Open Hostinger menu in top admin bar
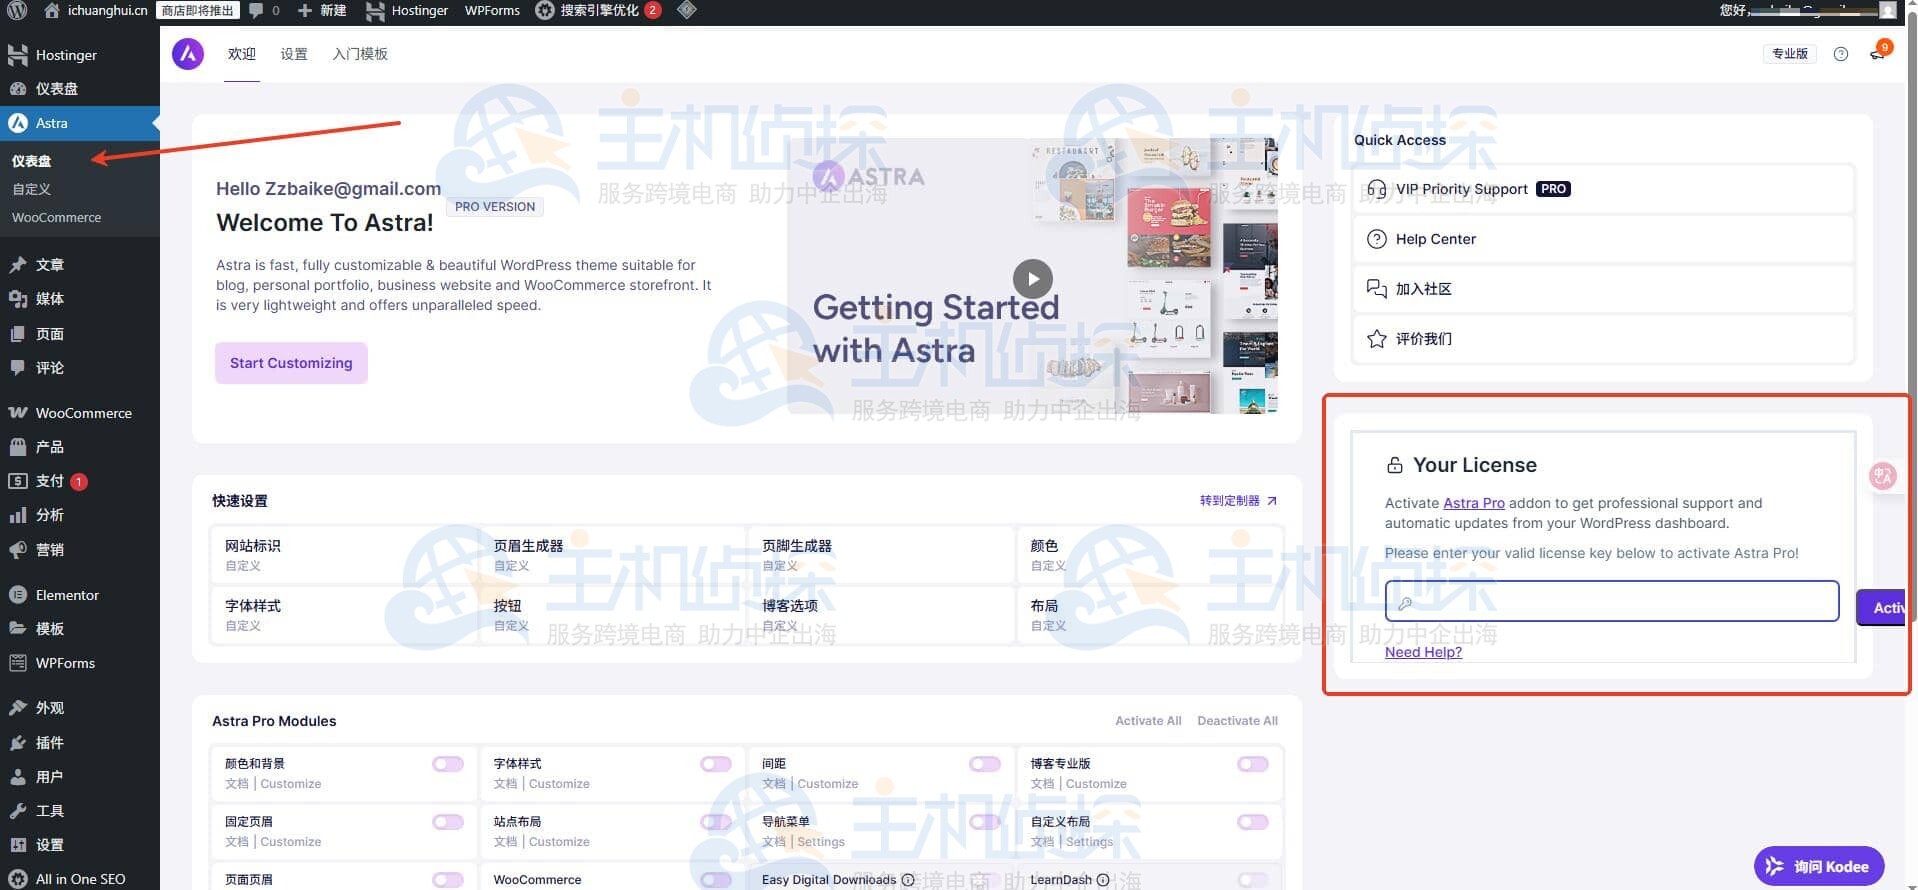This screenshot has width=1918, height=890. 406,10
